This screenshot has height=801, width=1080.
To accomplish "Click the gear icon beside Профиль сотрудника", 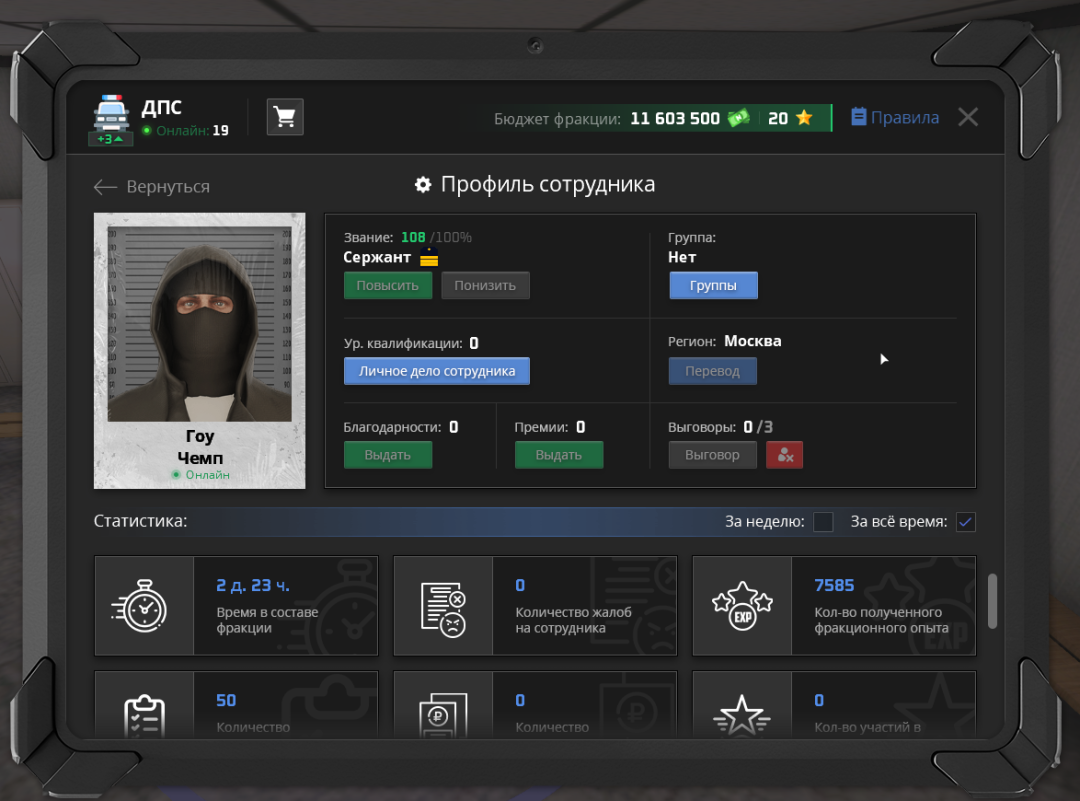I will click(423, 185).
